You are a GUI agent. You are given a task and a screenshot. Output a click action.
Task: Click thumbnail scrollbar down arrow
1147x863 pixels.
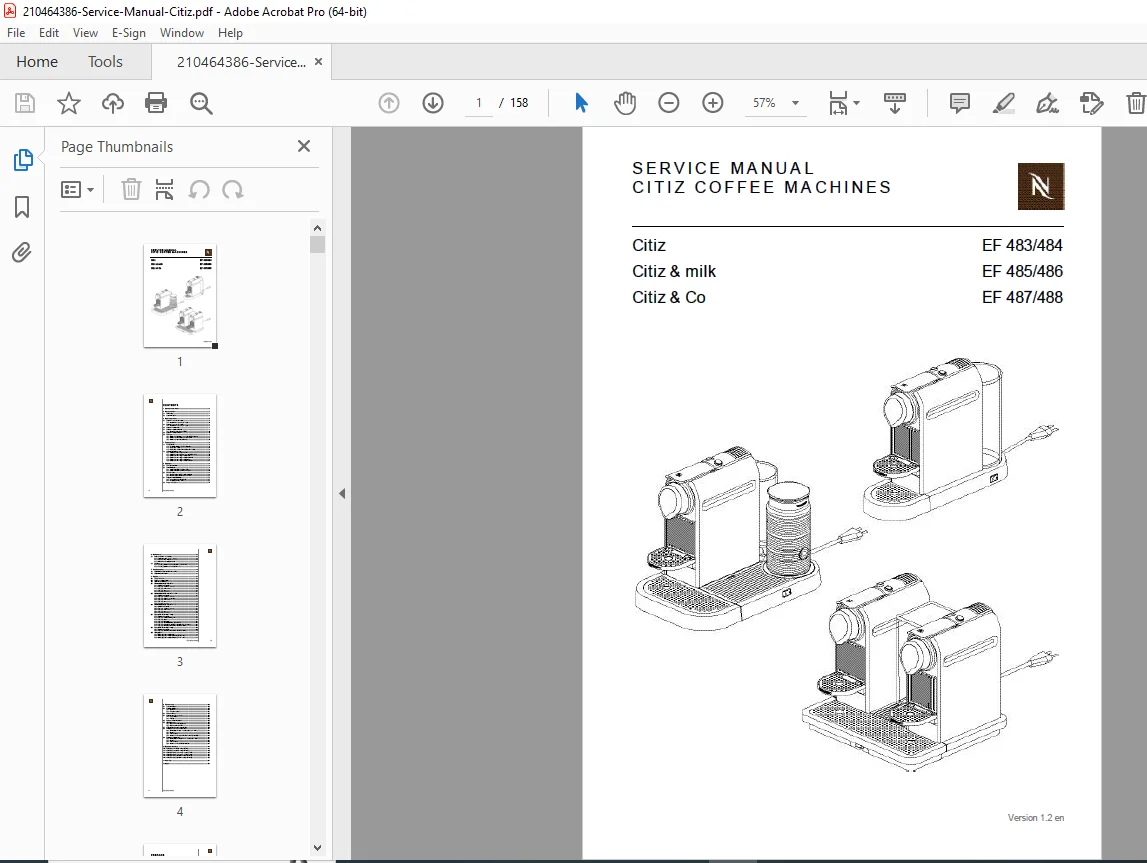pyautogui.click(x=317, y=848)
